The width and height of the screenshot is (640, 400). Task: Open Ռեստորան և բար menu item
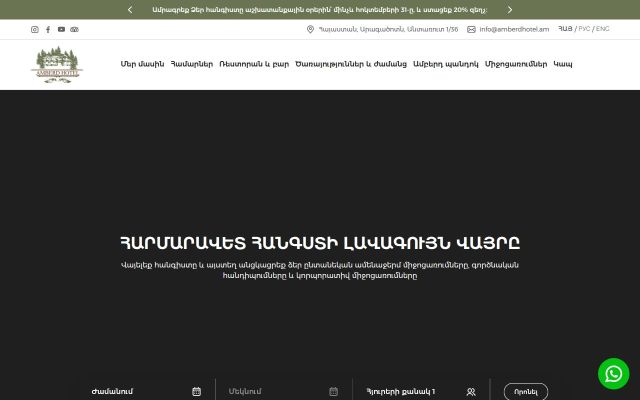pyautogui.click(x=254, y=64)
